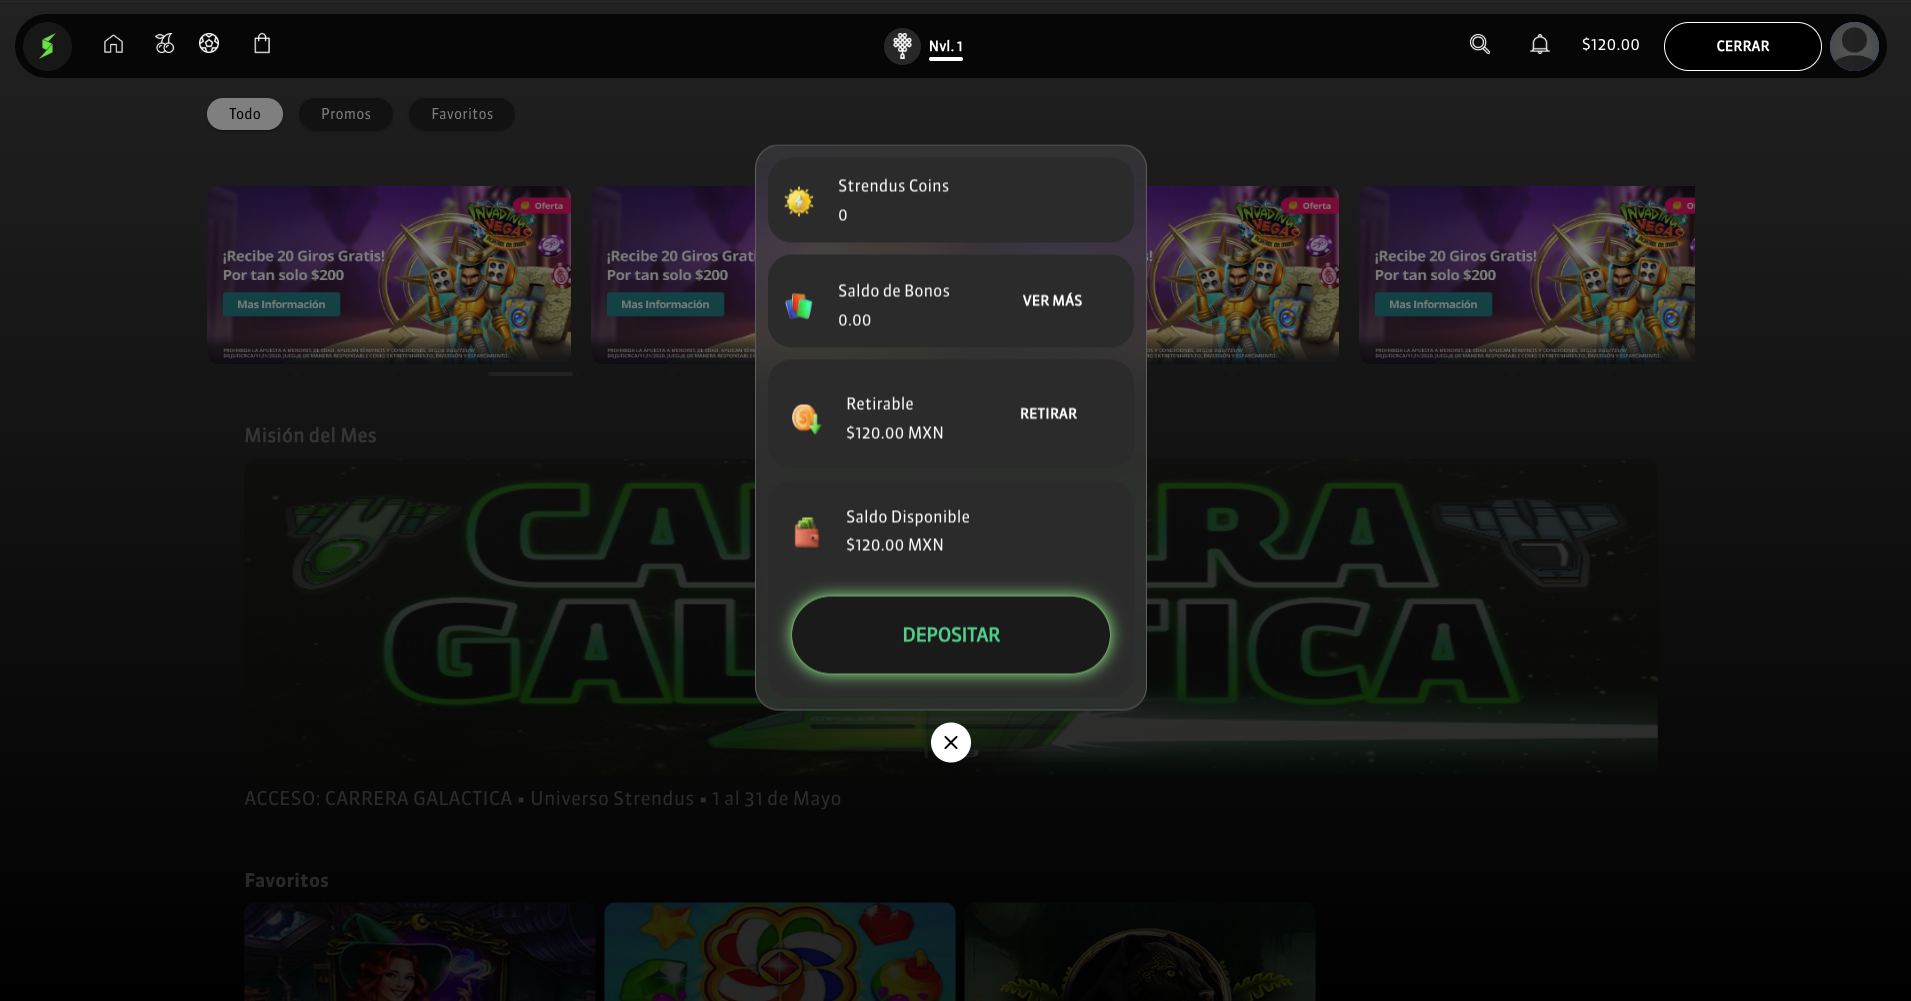
Task: Click the $120.00 balance in header
Action: [1610, 45]
